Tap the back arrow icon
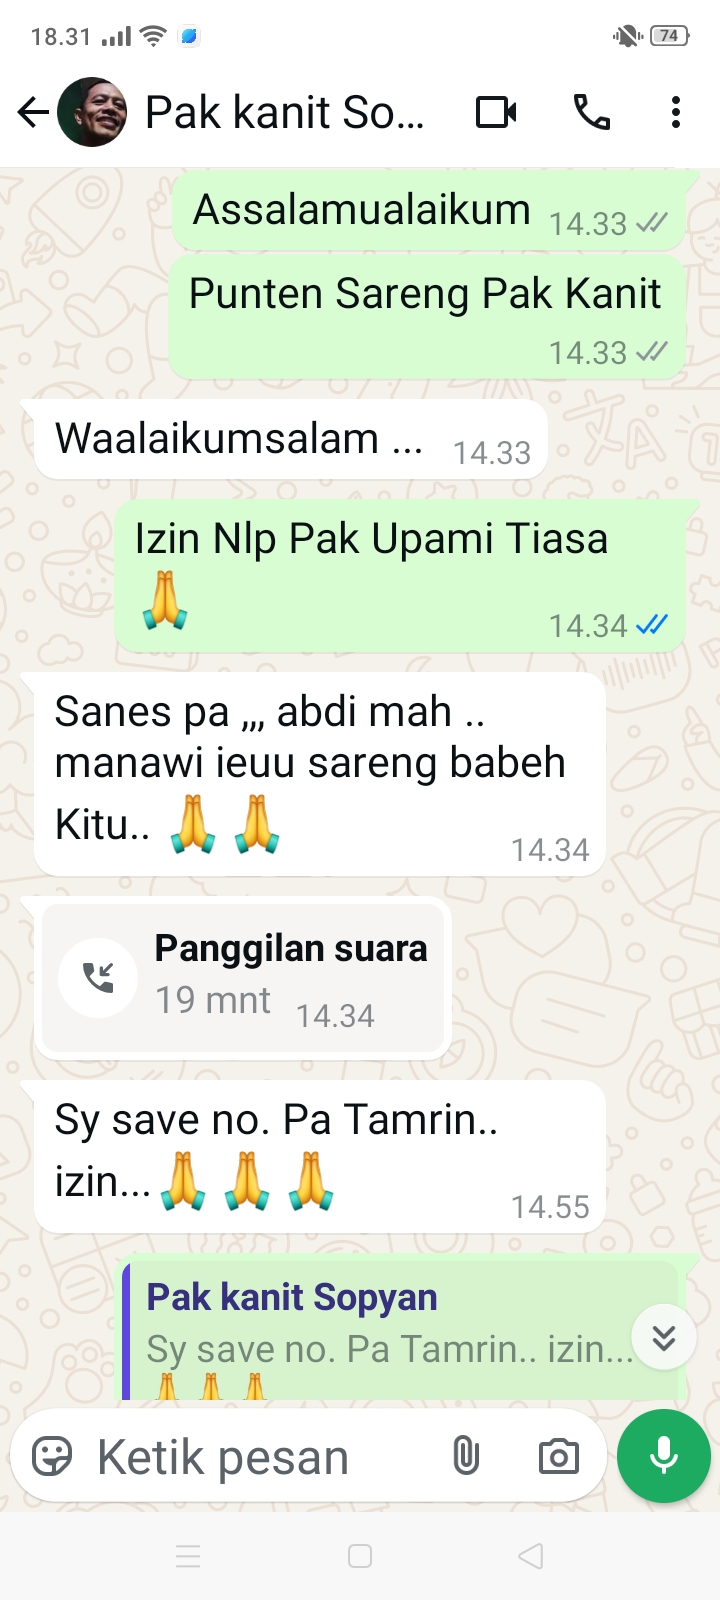720x1600 pixels. (33, 112)
